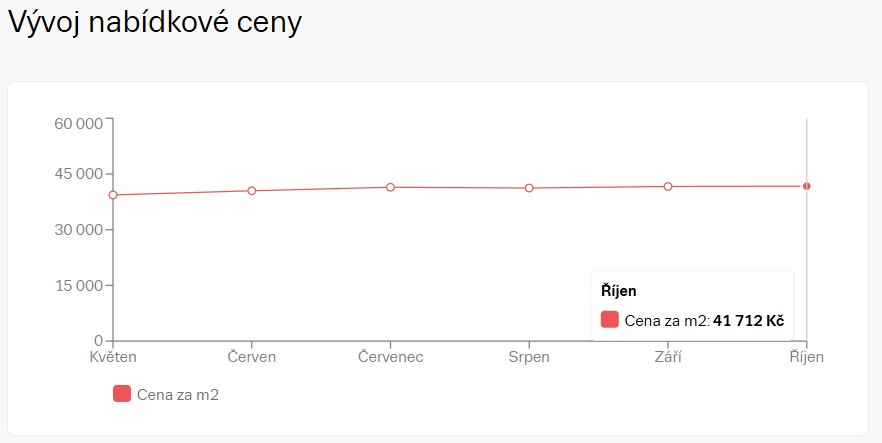Click the Červen data point marker
This screenshot has height=443, width=882.
tap(252, 191)
